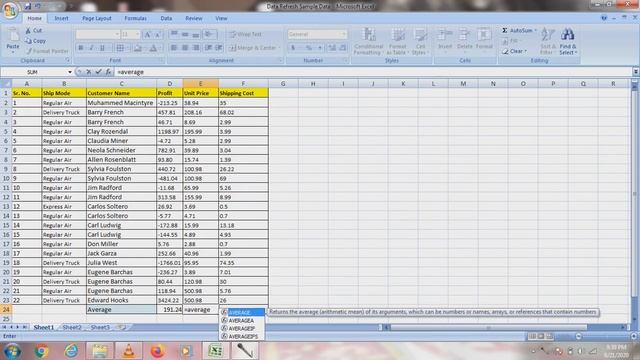Open Insert Function fx dialog
The image size is (640, 360).
[x=108, y=72]
